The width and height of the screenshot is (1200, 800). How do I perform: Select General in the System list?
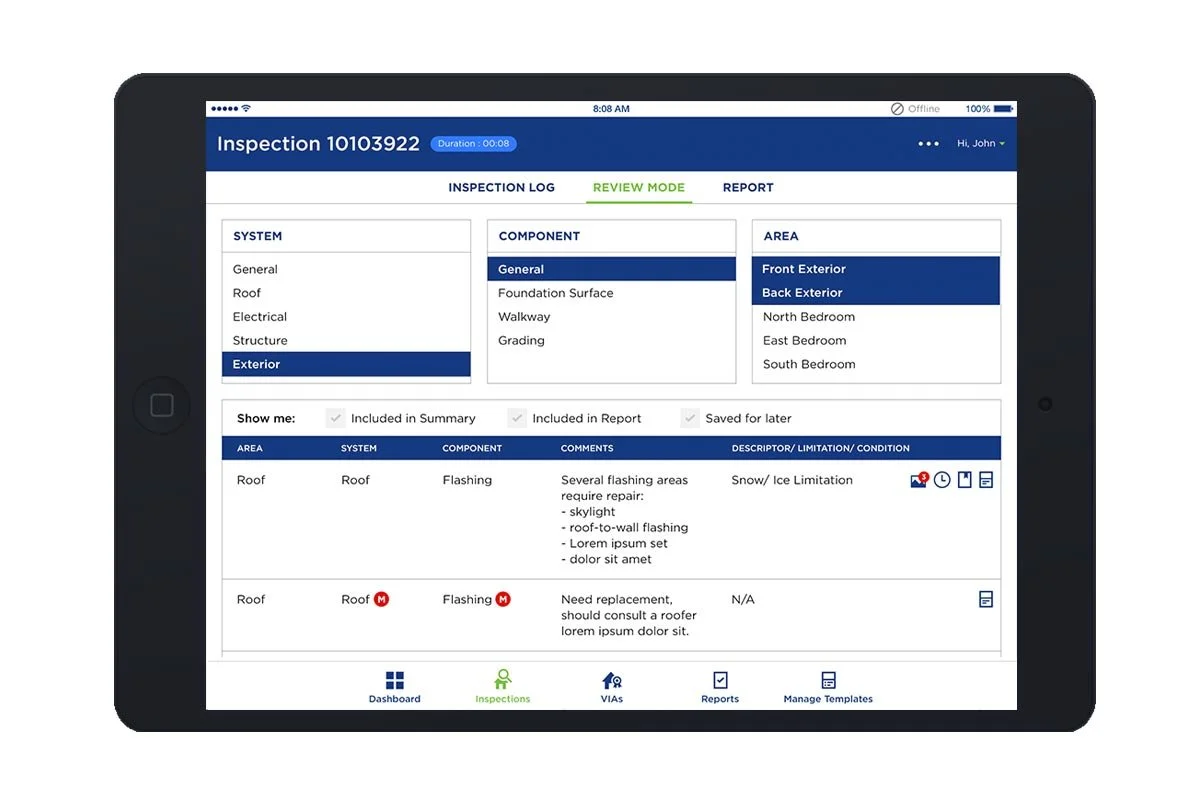point(346,269)
